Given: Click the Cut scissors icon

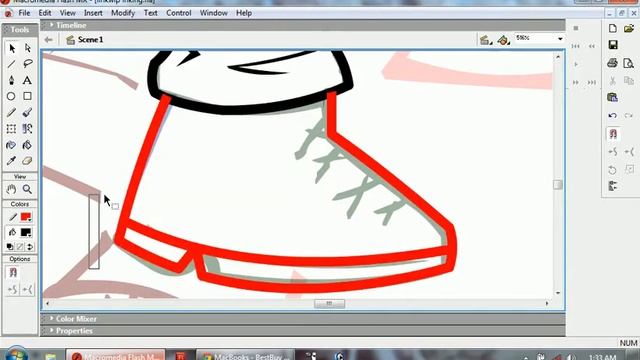Looking at the screenshot, I should tap(612, 81).
